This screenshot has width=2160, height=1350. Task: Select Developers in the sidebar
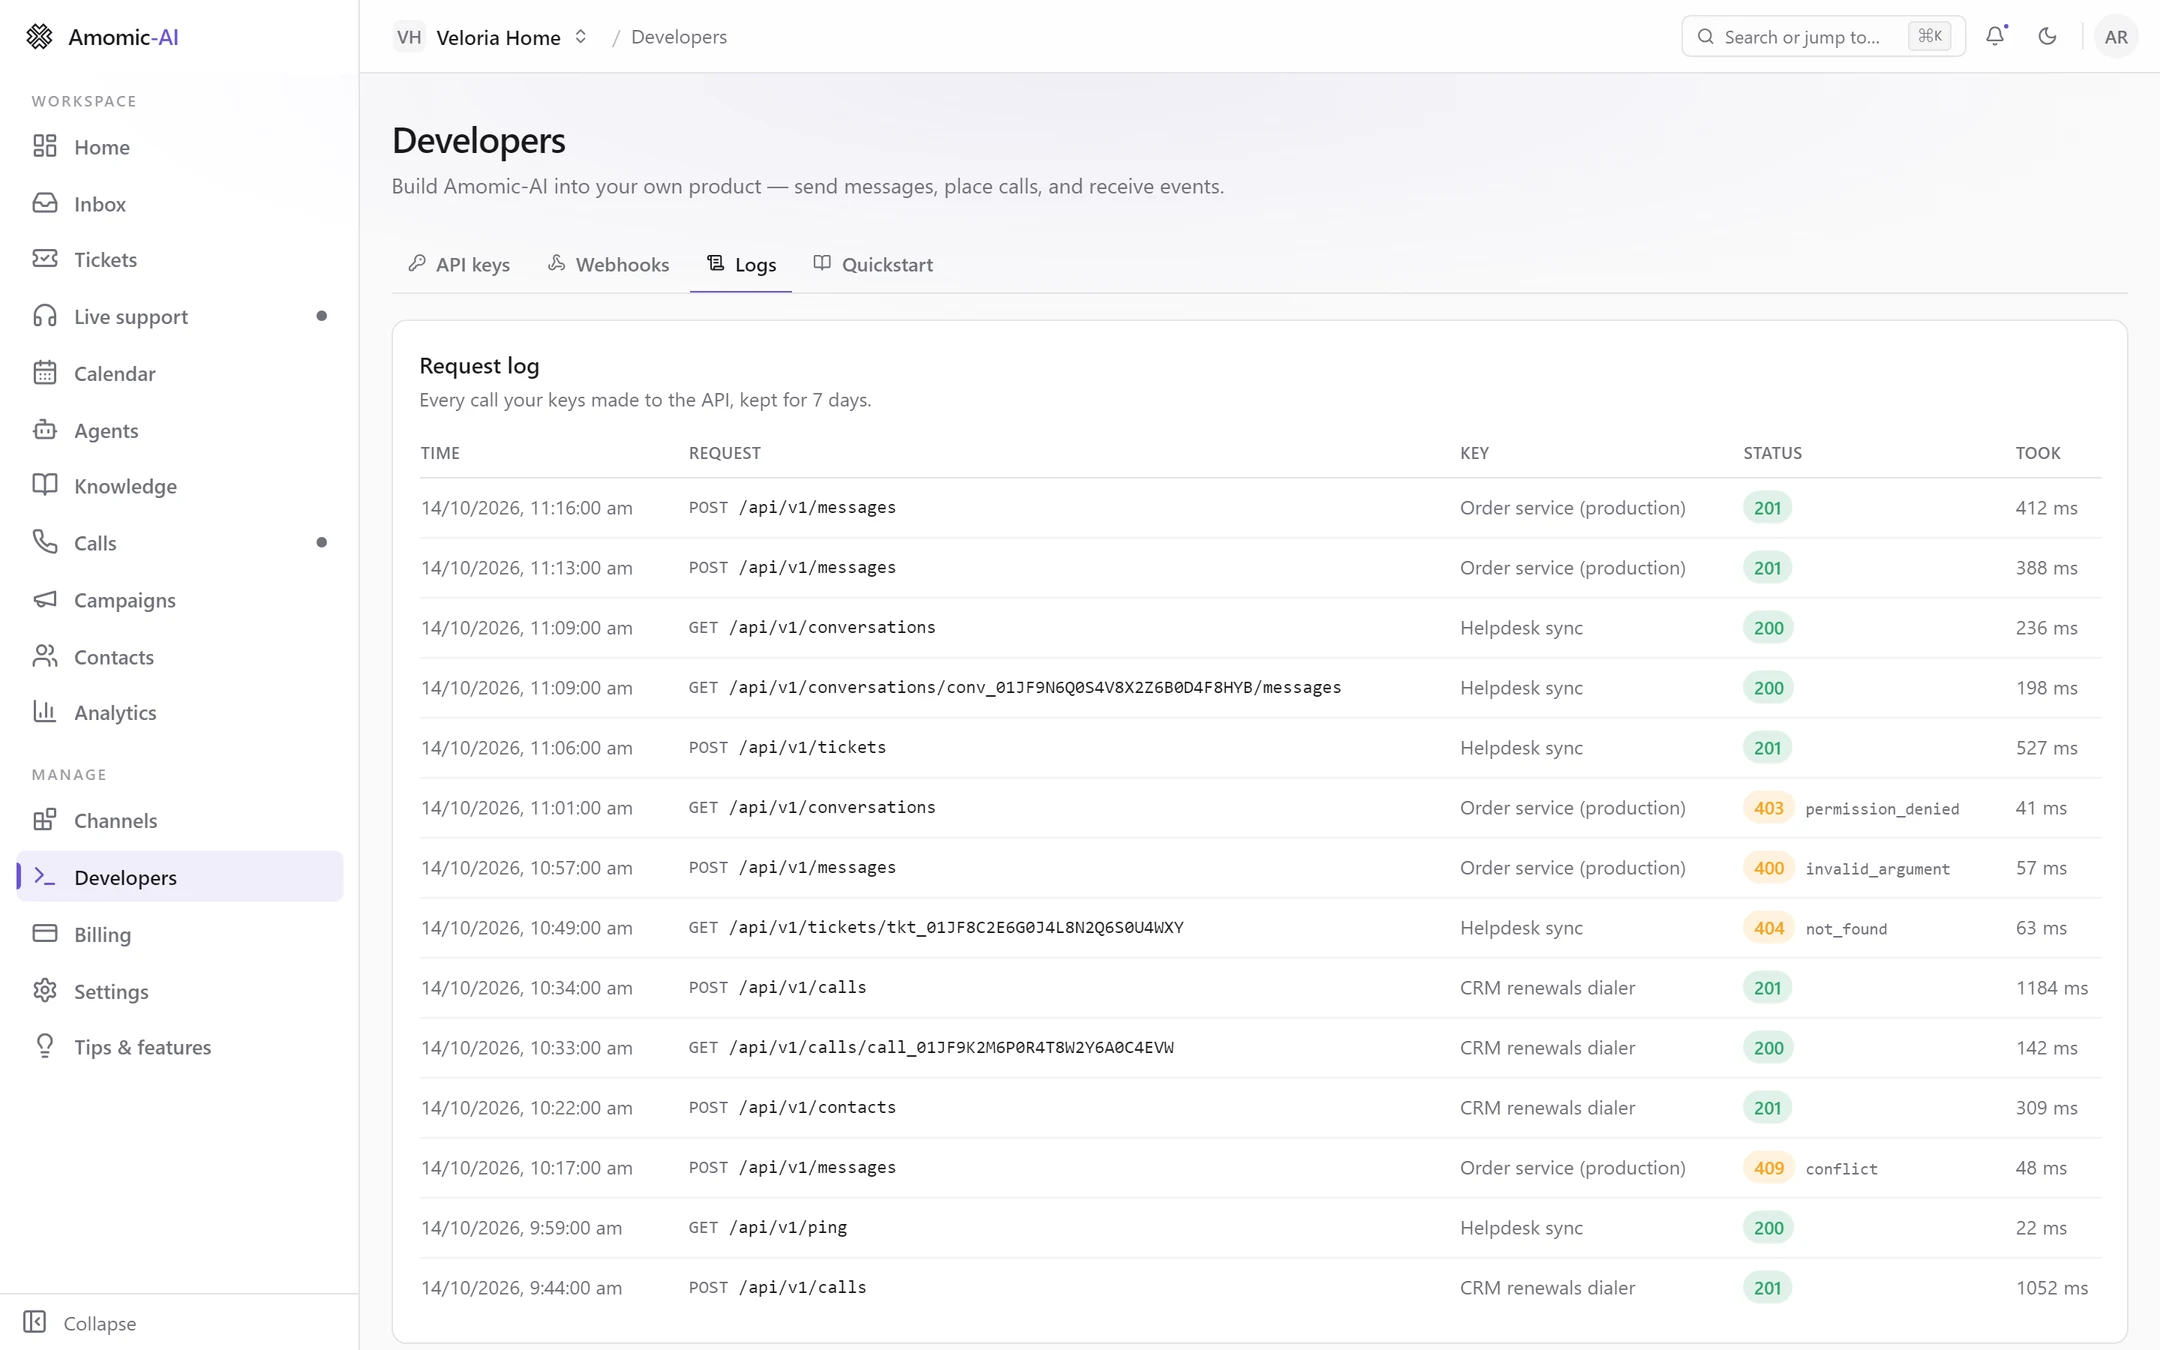tap(180, 877)
